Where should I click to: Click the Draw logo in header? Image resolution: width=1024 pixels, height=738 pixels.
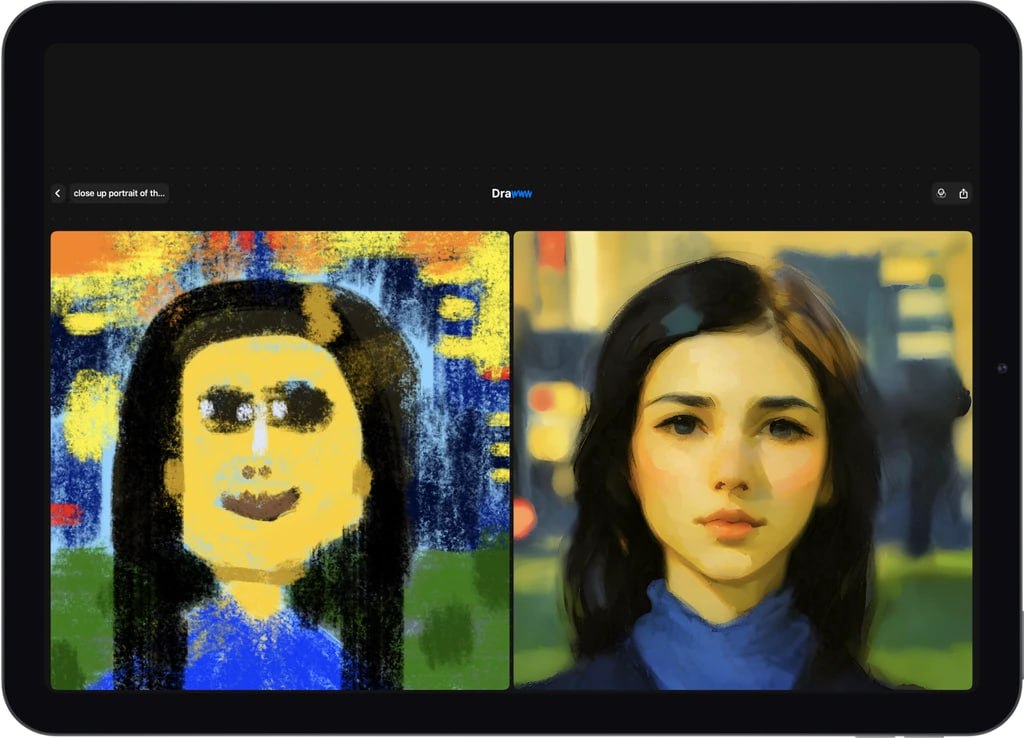click(x=512, y=193)
